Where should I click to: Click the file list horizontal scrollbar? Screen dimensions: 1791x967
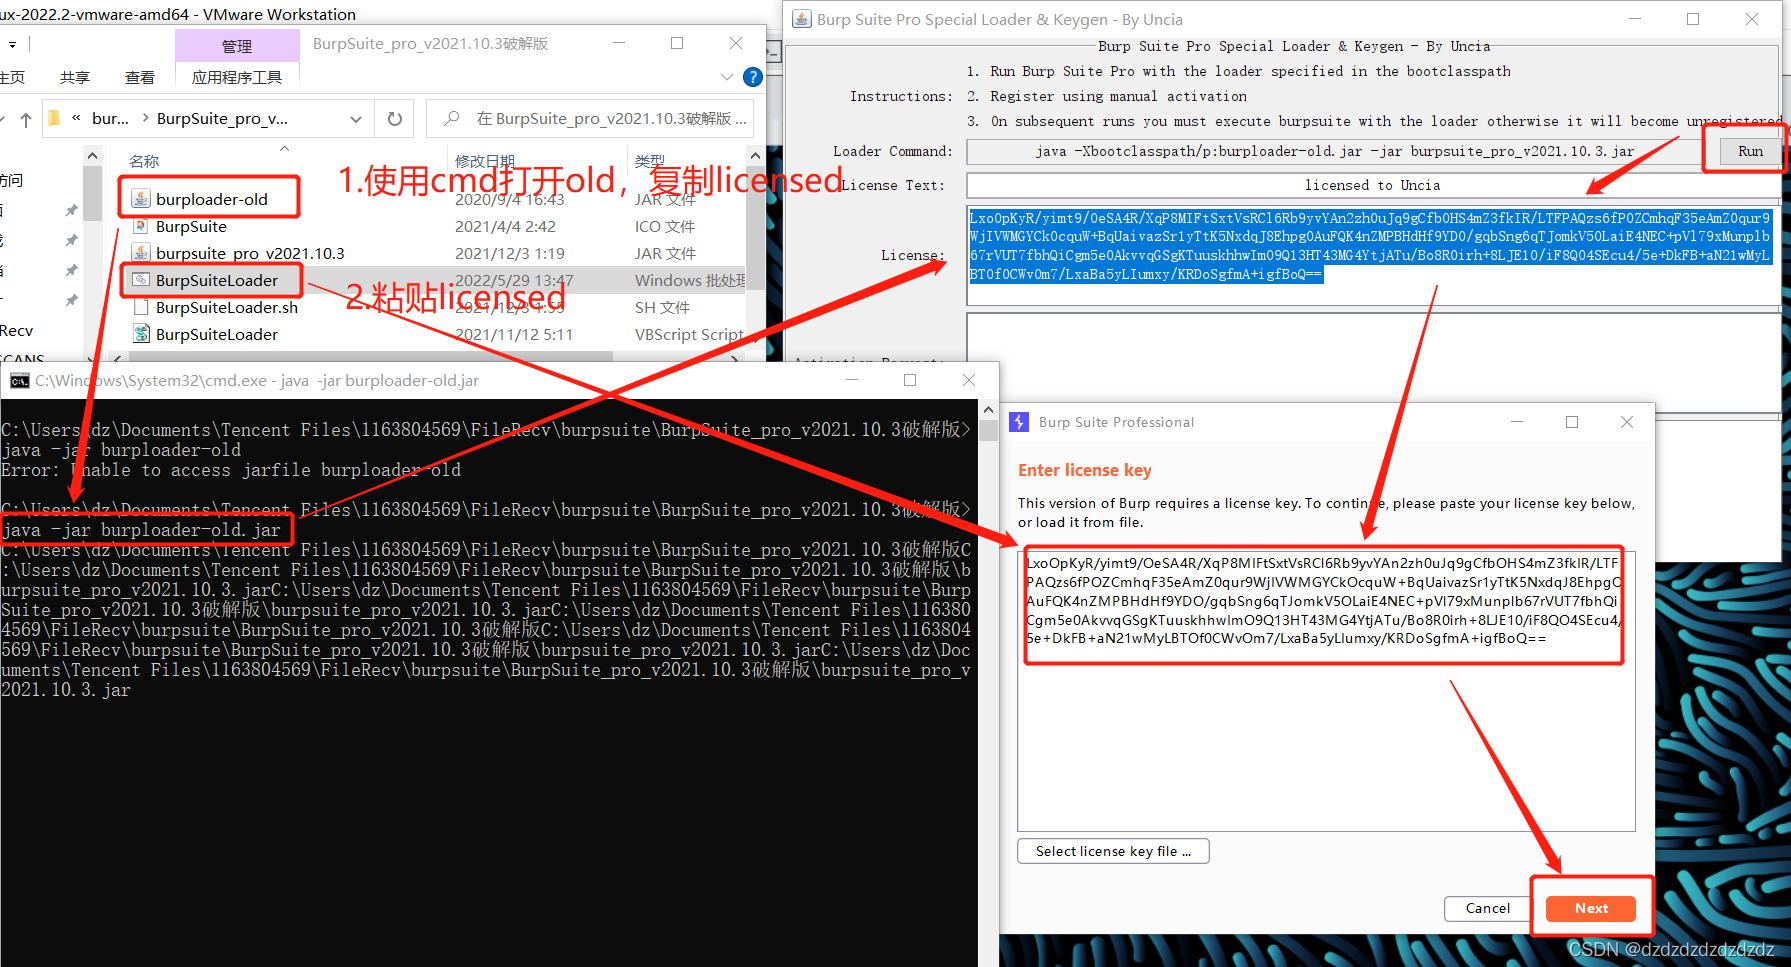click(371, 356)
